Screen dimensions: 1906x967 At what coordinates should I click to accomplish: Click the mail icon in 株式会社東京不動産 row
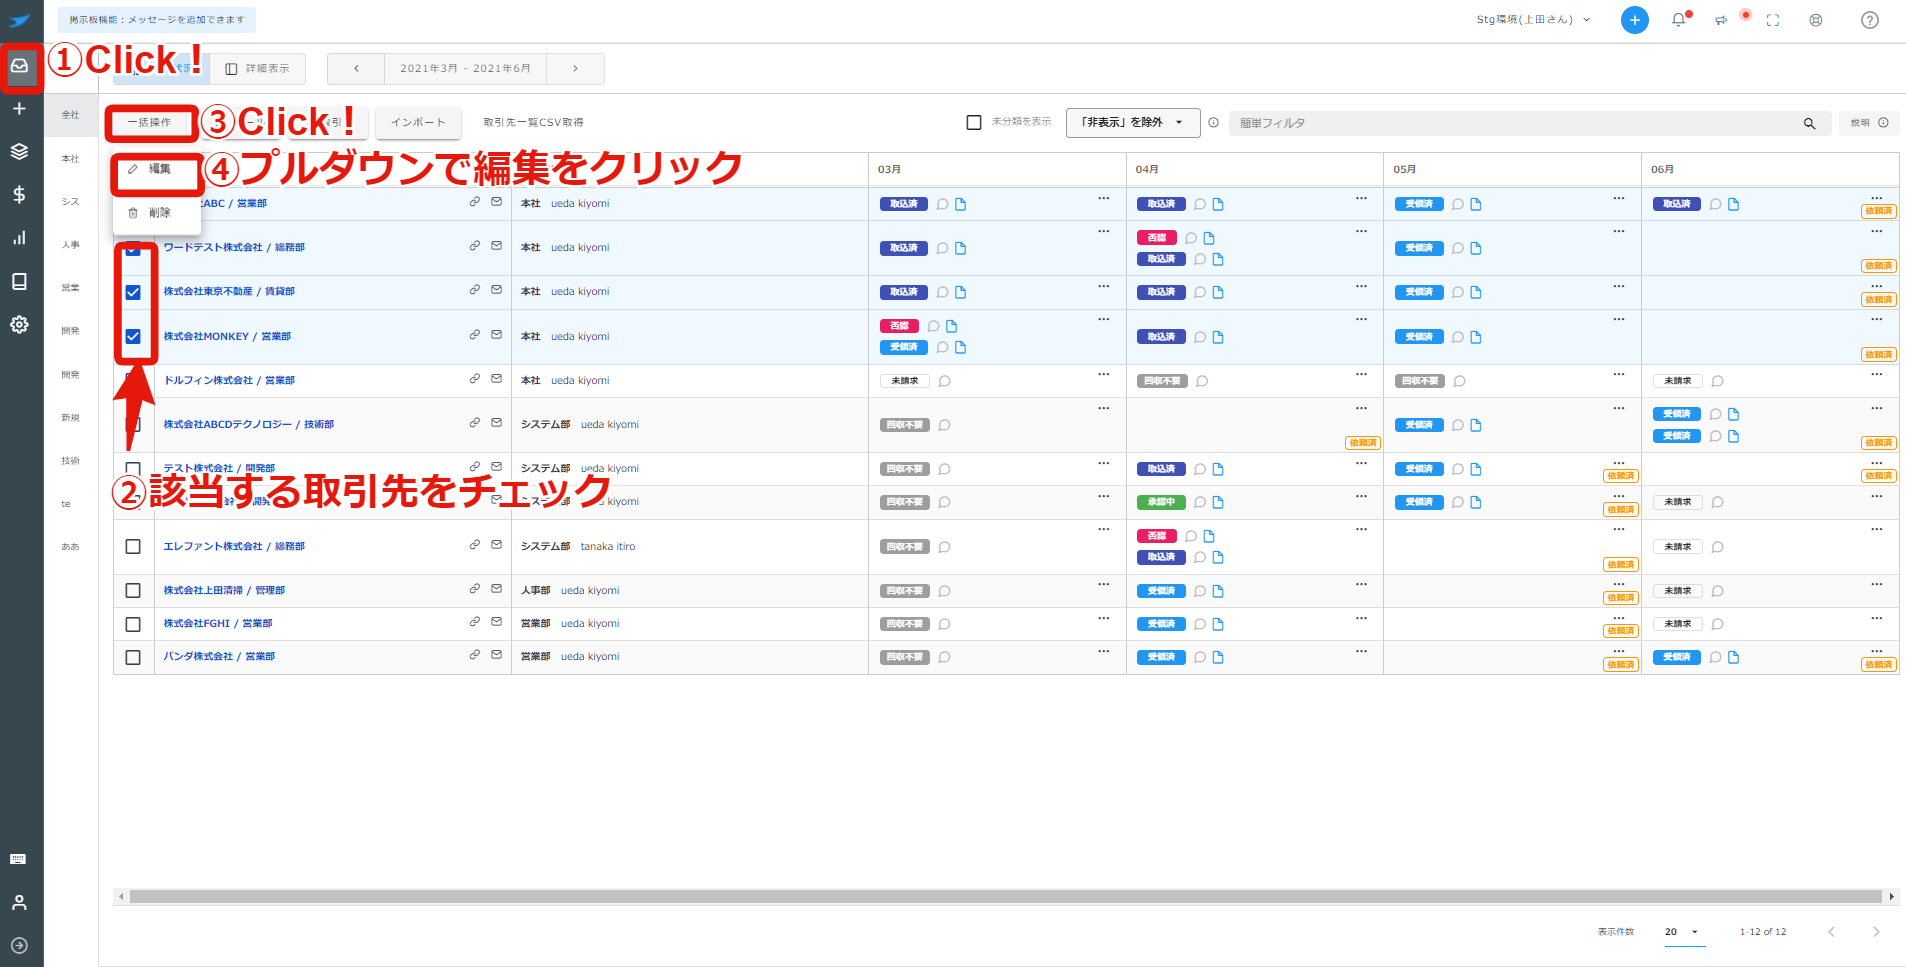(496, 290)
